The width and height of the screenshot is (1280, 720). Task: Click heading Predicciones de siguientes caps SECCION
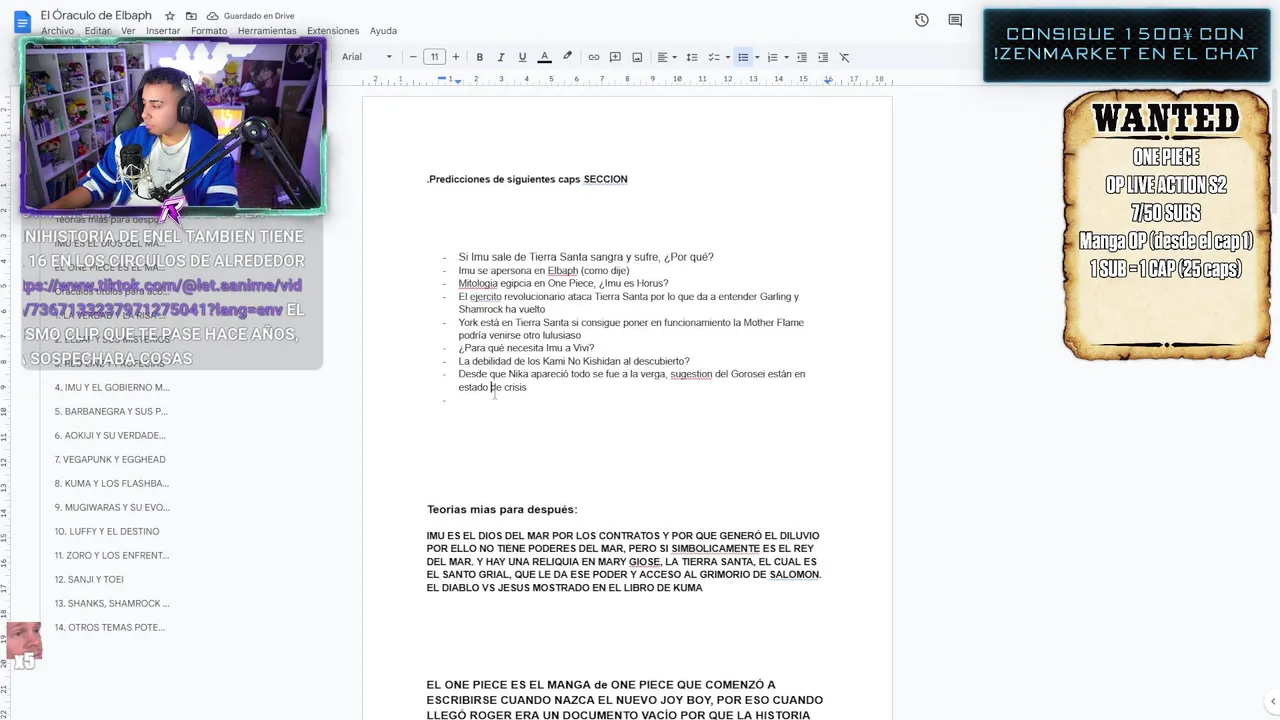coord(527,179)
